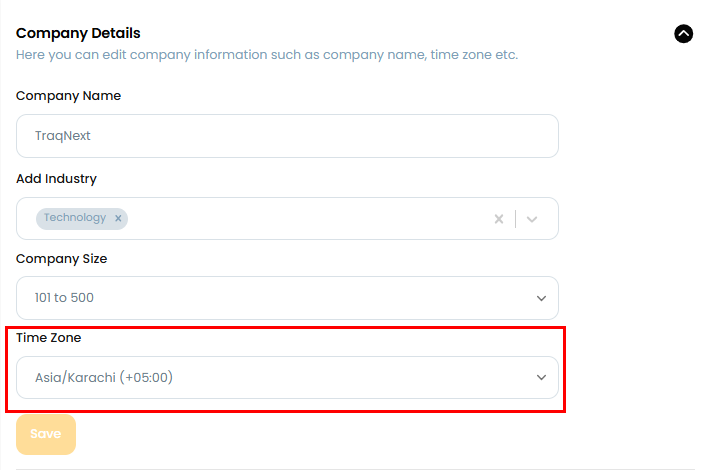This screenshot has height=470, width=708.
Task: Click the Company Size chevron arrow
Action: pos(541,298)
